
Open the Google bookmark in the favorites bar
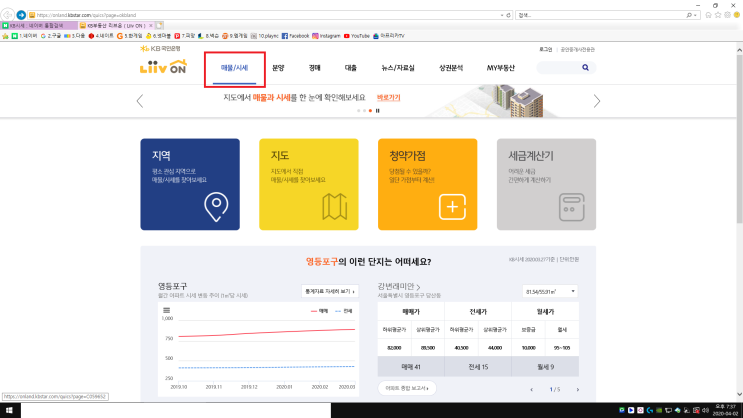51,36
